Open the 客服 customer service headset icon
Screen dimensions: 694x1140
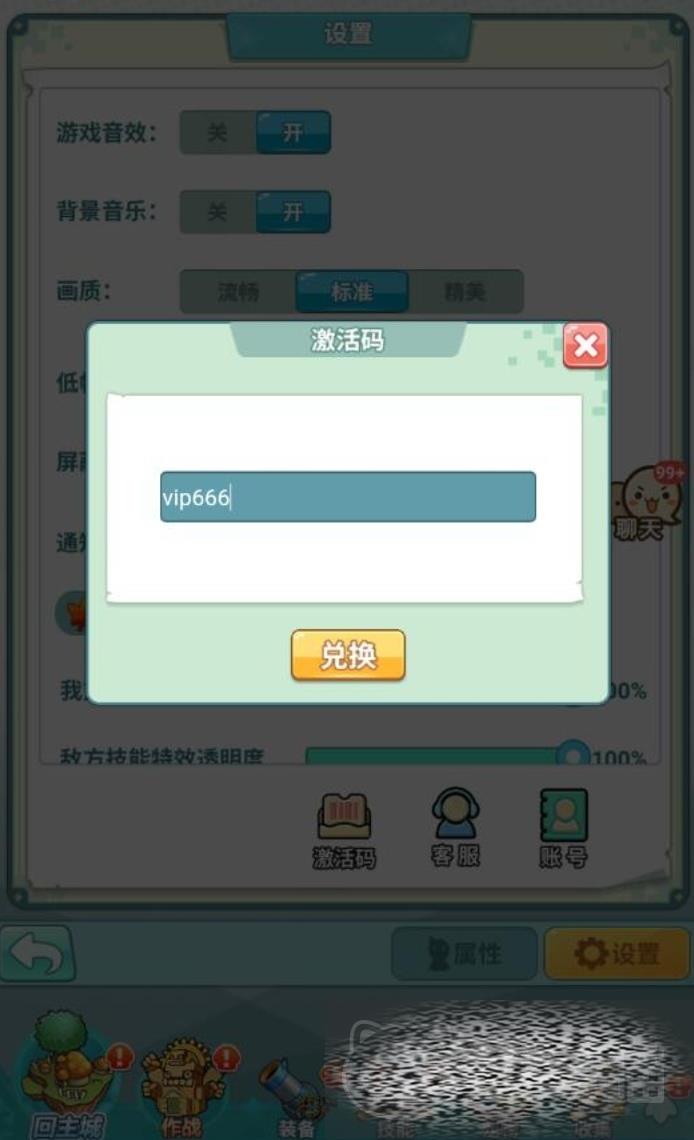coord(455,828)
